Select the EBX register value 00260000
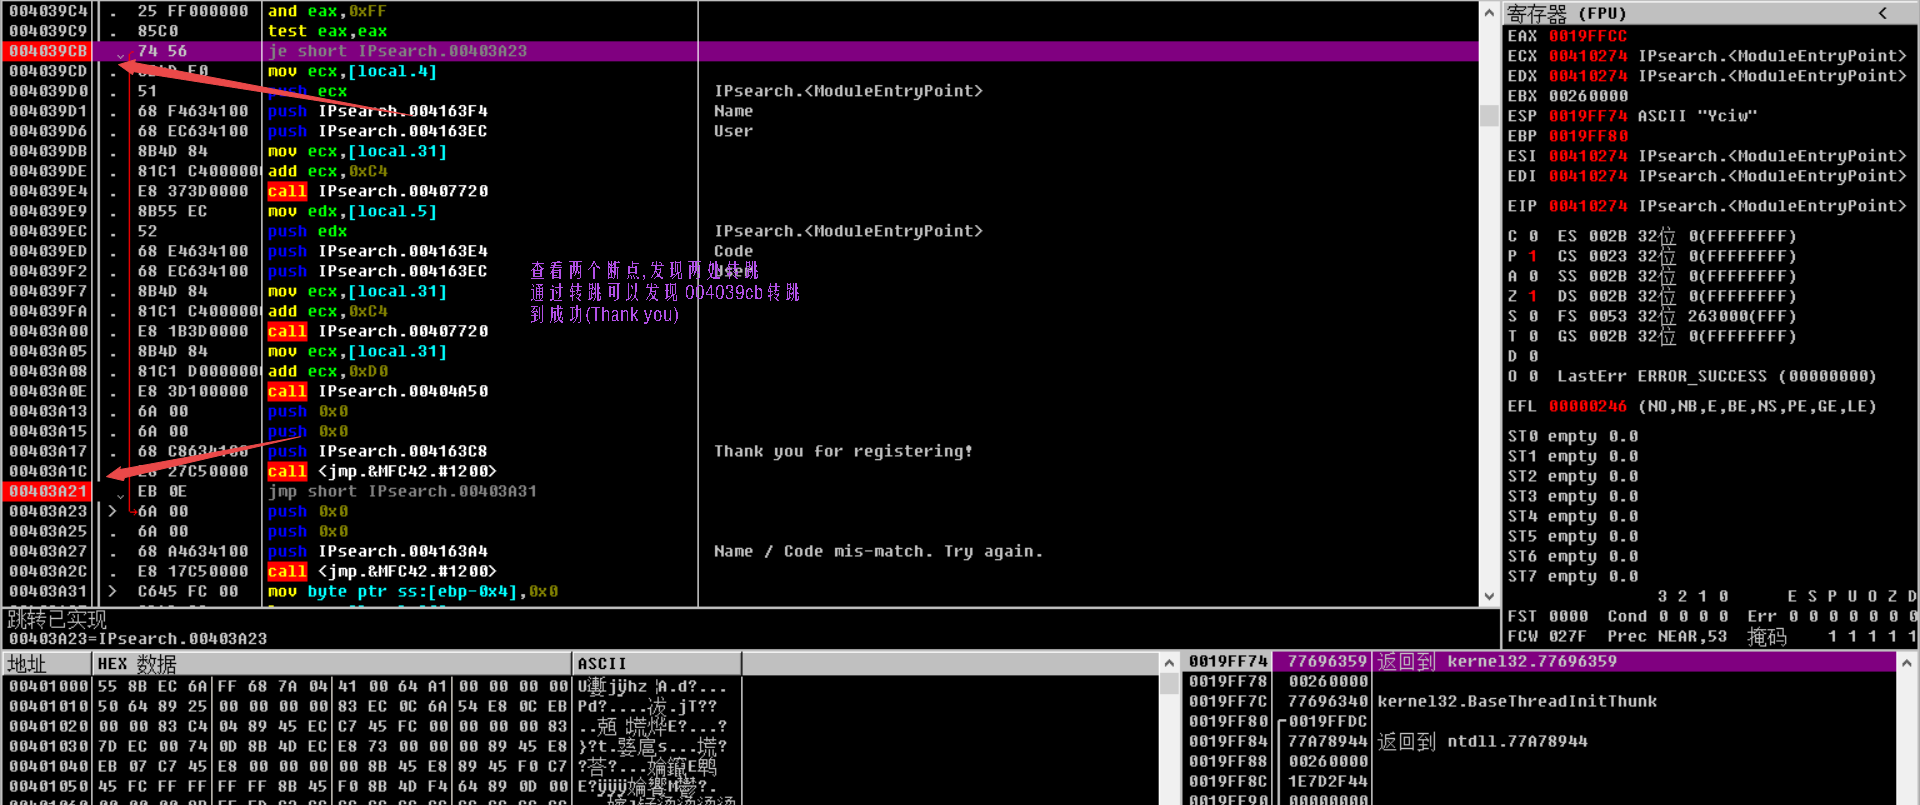Viewport: 1920px width, 805px height. pyautogui.click(x=1588, y=96)
